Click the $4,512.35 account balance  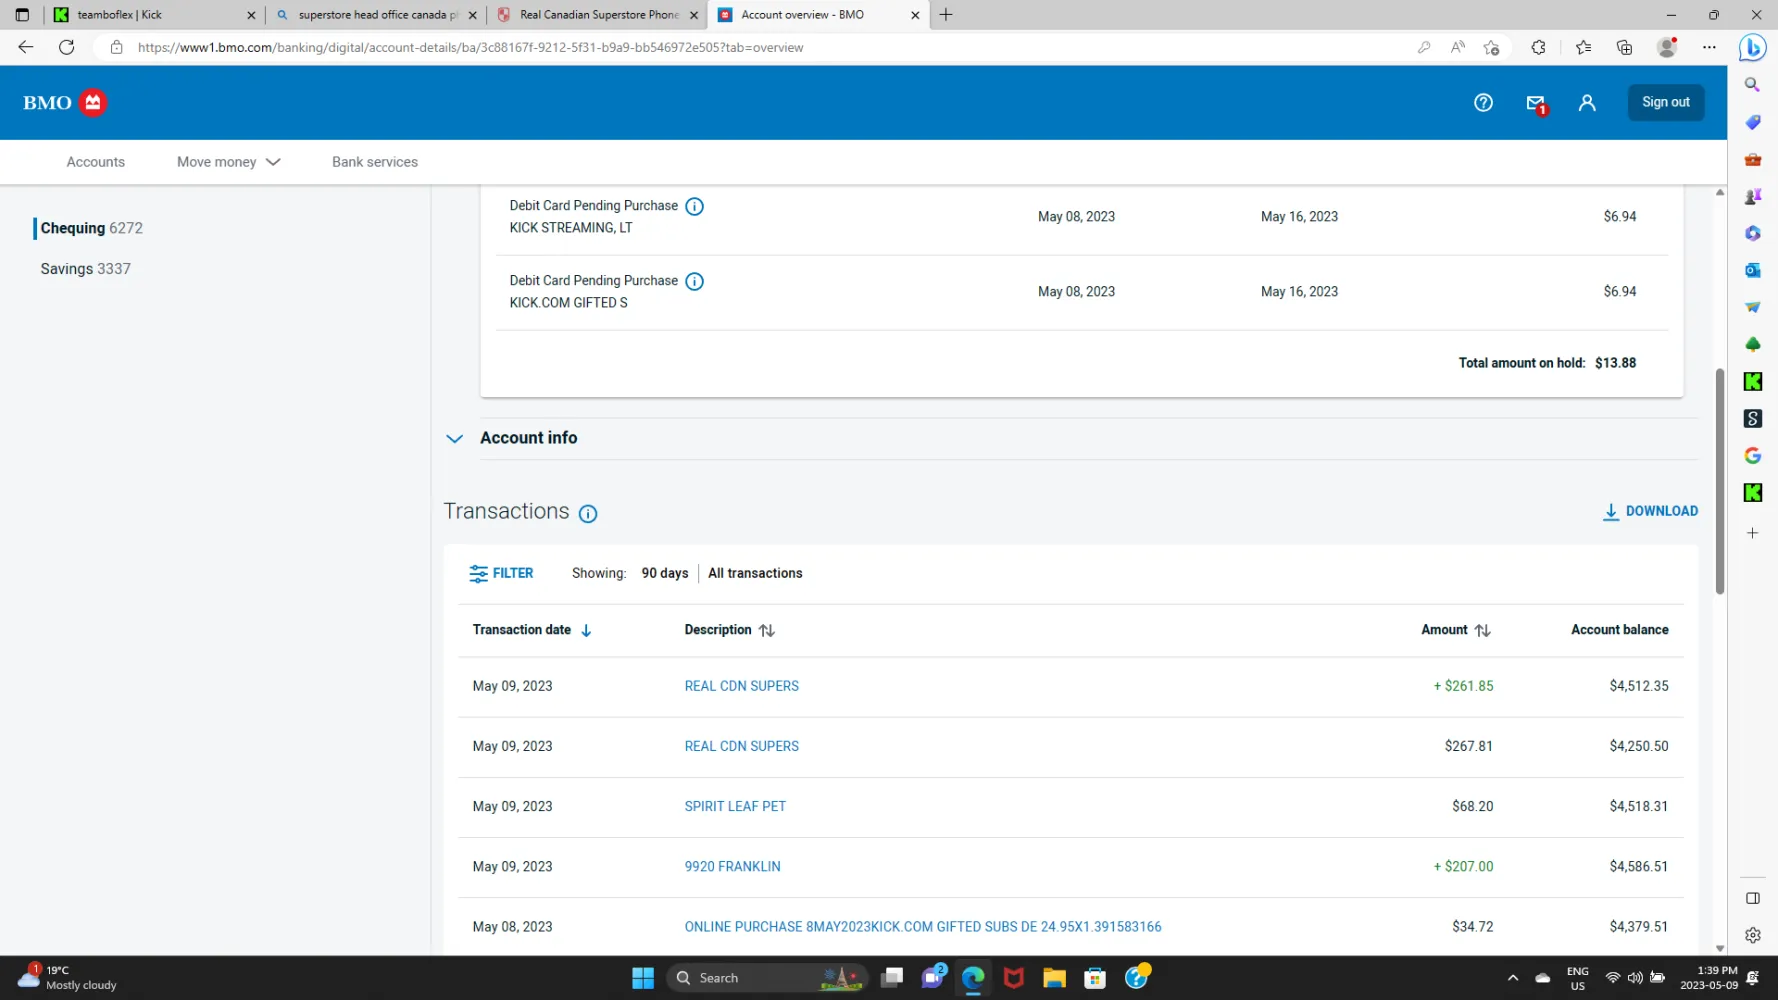click(1638, 686)
